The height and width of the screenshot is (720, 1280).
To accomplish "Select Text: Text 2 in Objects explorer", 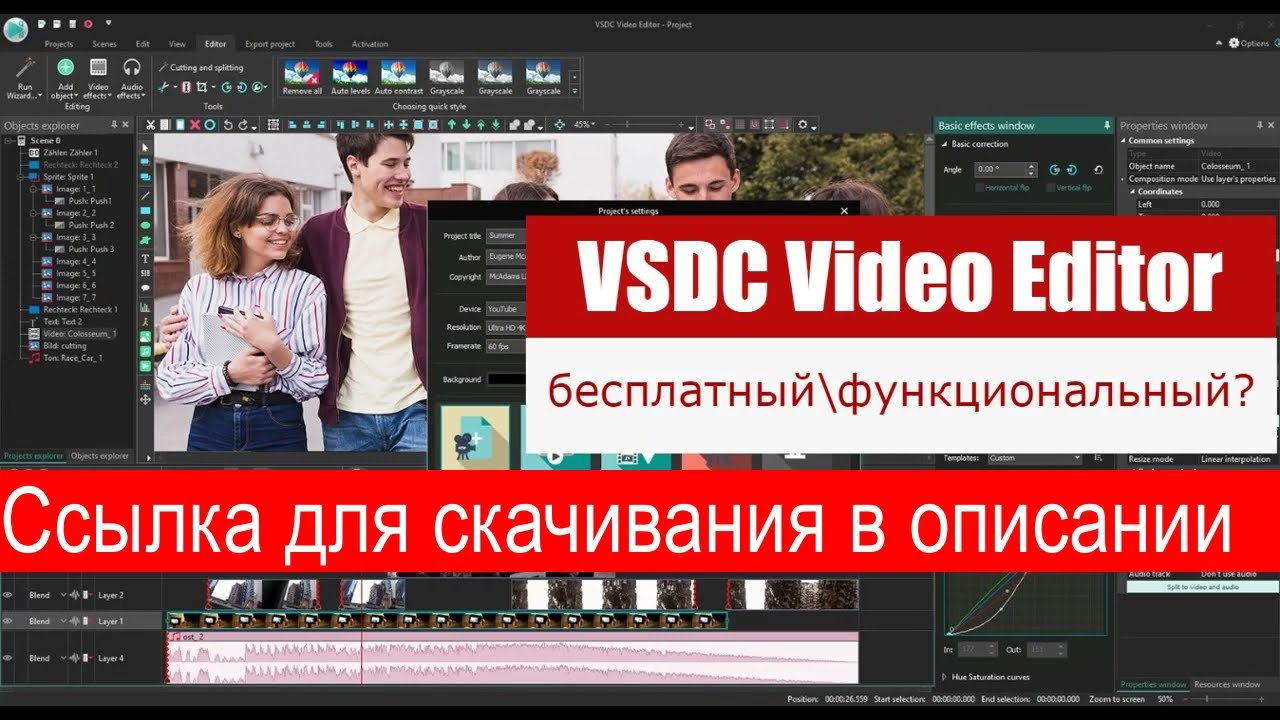I will click(x=63, y=321).
